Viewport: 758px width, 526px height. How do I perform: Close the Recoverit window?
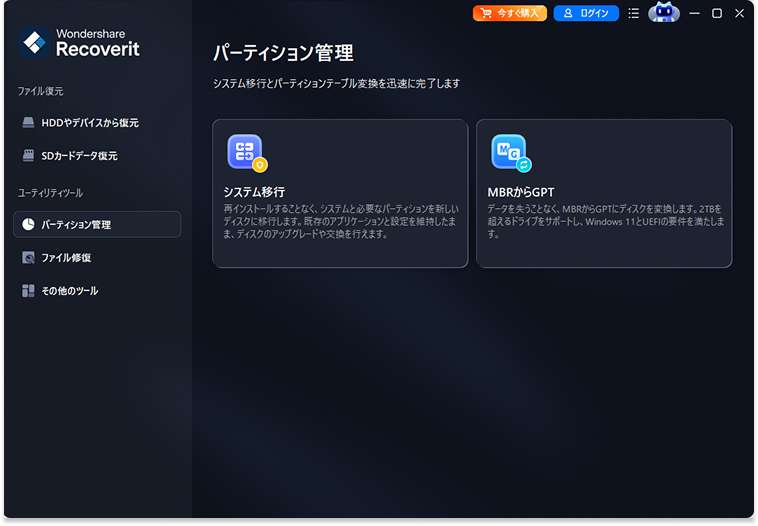739,14
